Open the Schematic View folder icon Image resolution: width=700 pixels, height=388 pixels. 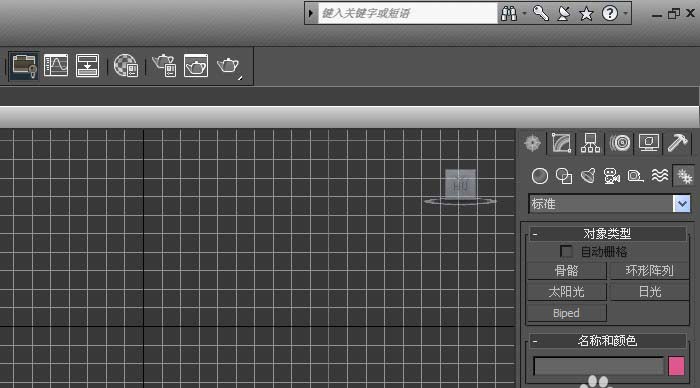[24, 66]
